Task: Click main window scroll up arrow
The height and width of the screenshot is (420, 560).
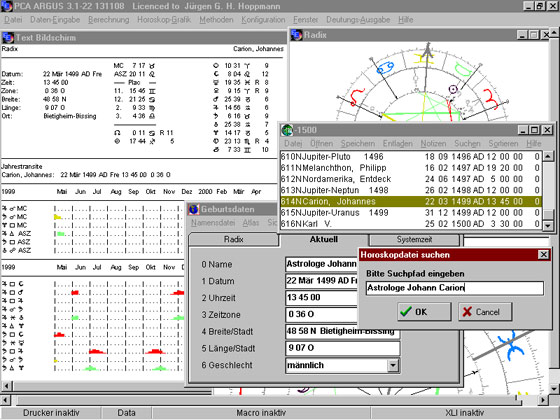Action: click(x=554, y=33)
